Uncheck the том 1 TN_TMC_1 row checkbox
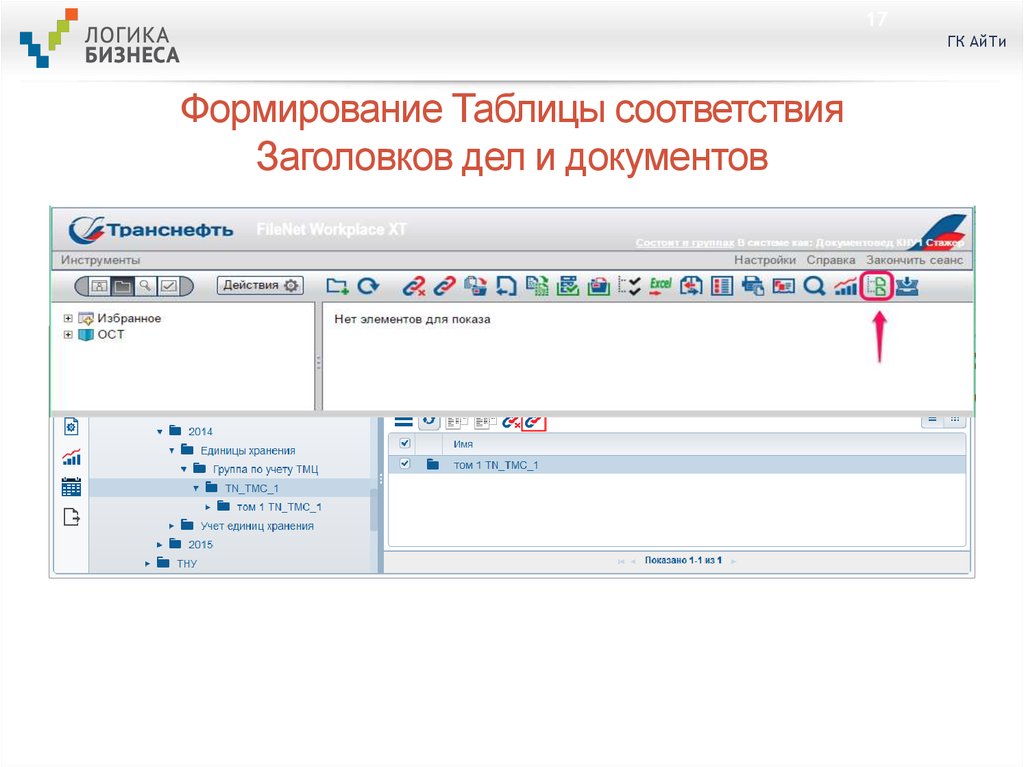 pos(406,464)
